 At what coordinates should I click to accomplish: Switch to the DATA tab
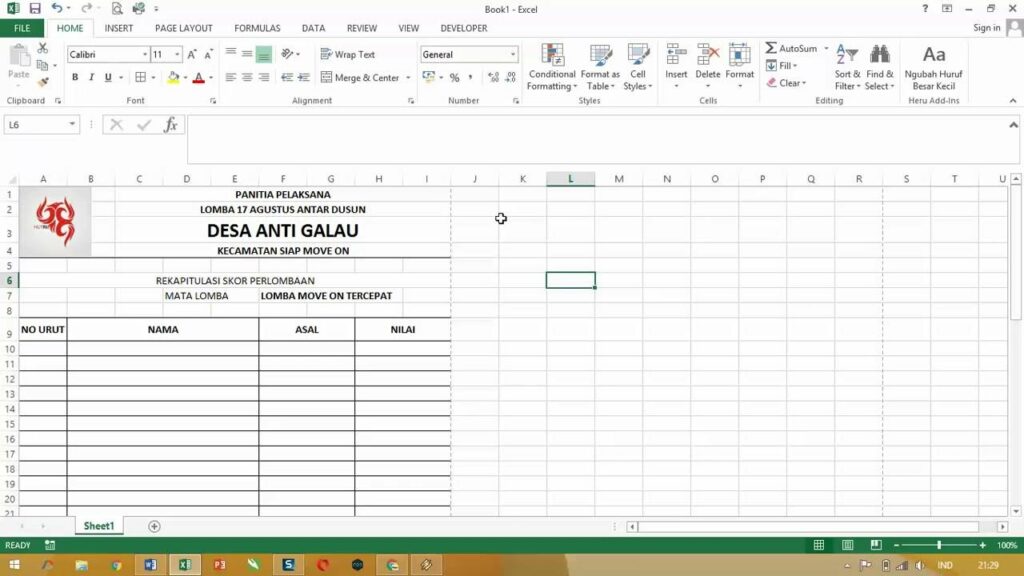[313, 28]
